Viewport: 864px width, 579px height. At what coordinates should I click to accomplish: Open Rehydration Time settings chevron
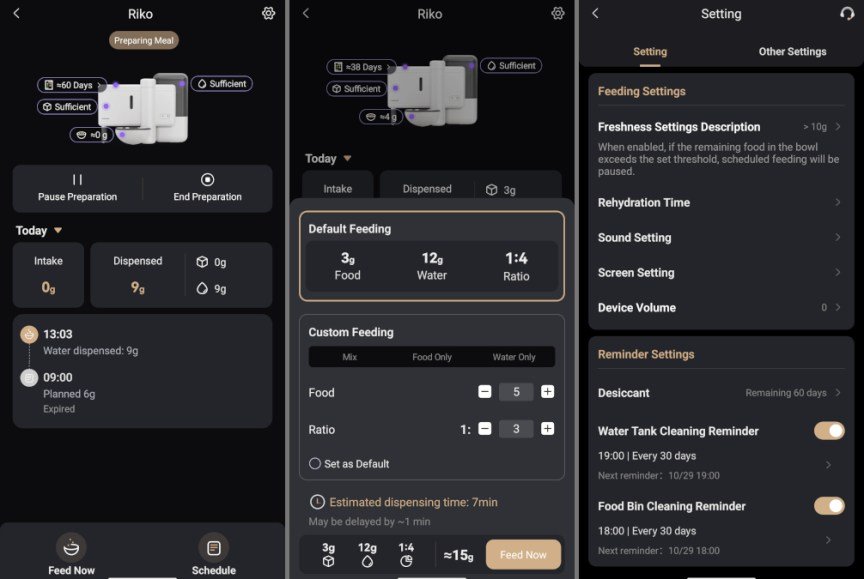click(838, 202)
